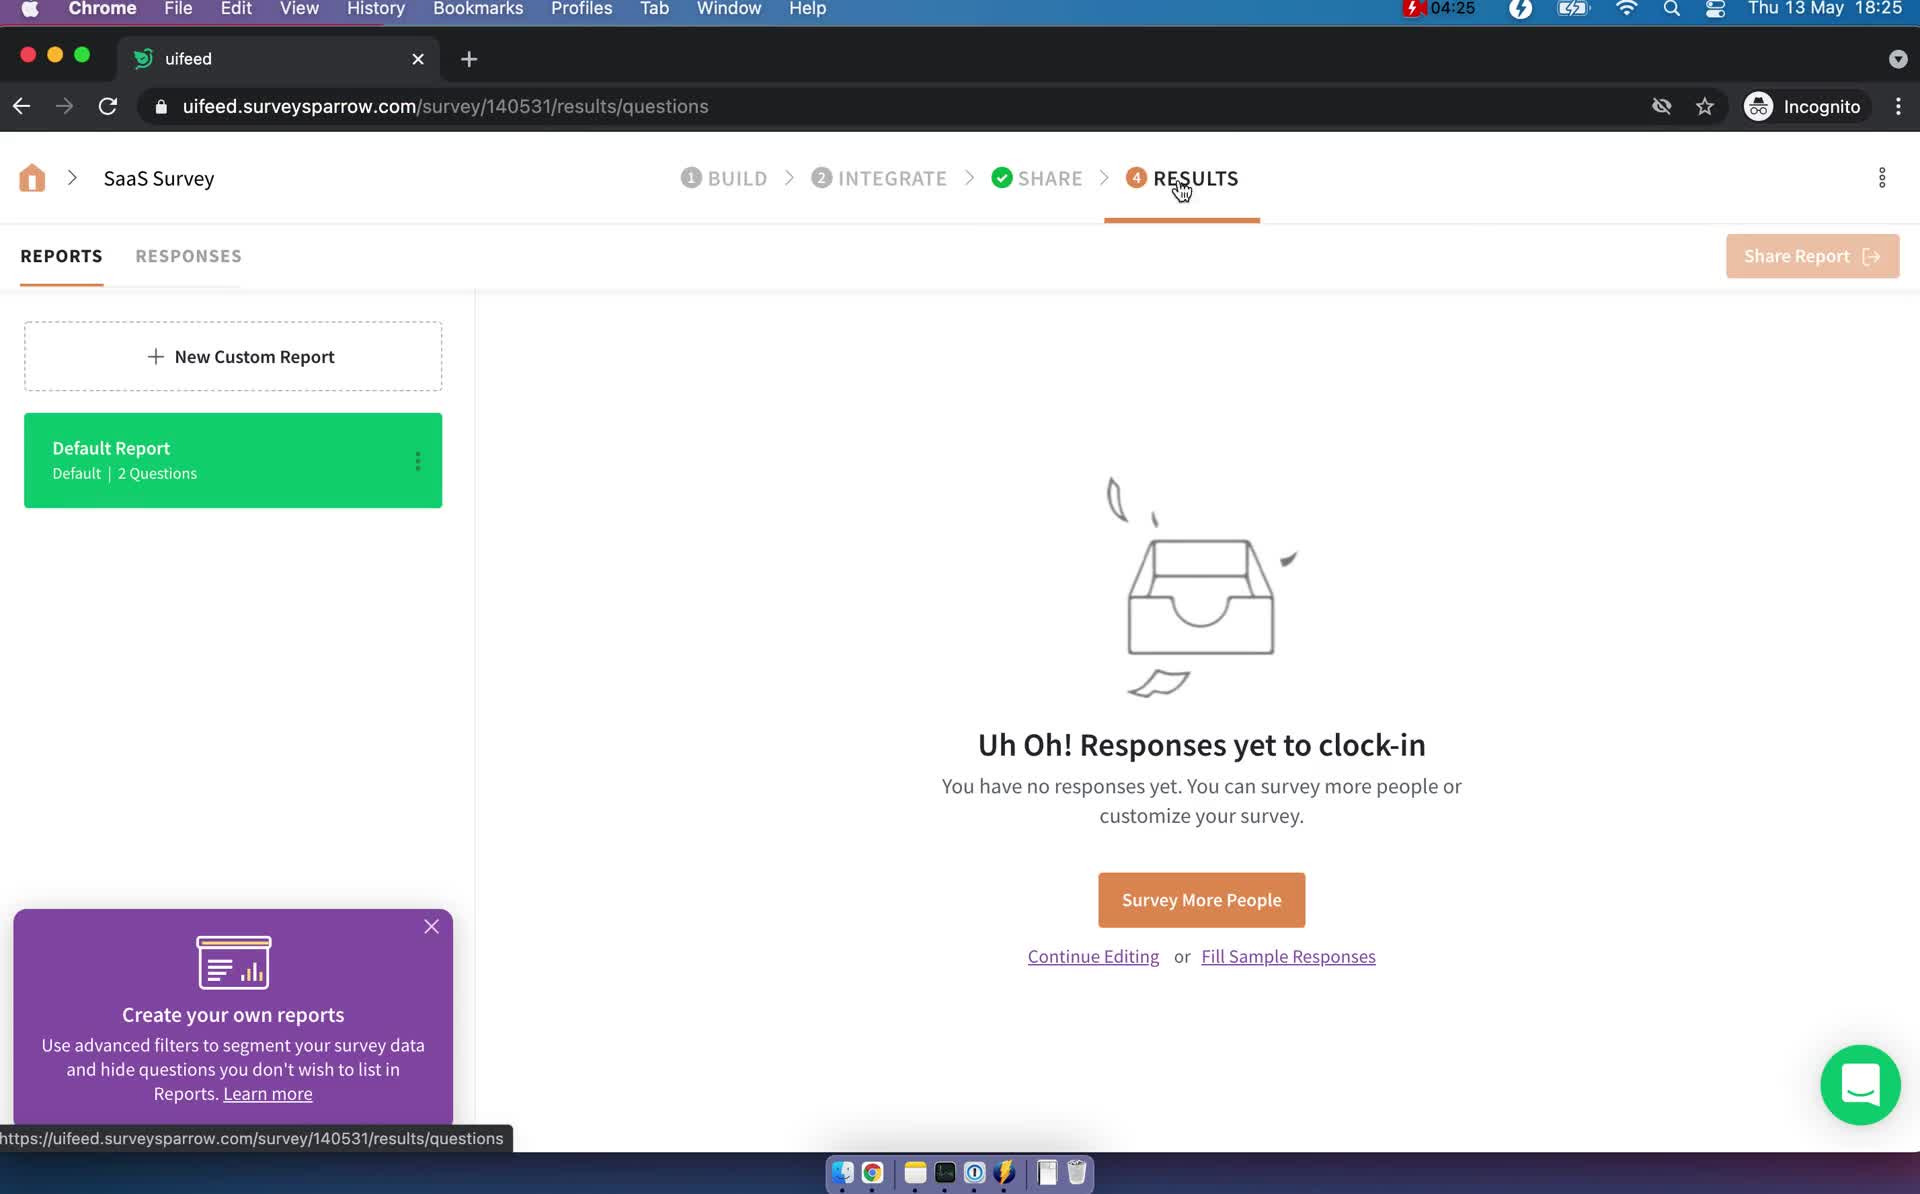Screen dimensions: 1920x1194
Task: Select the REPORTS tab
Action: click(x=62, y=256)
